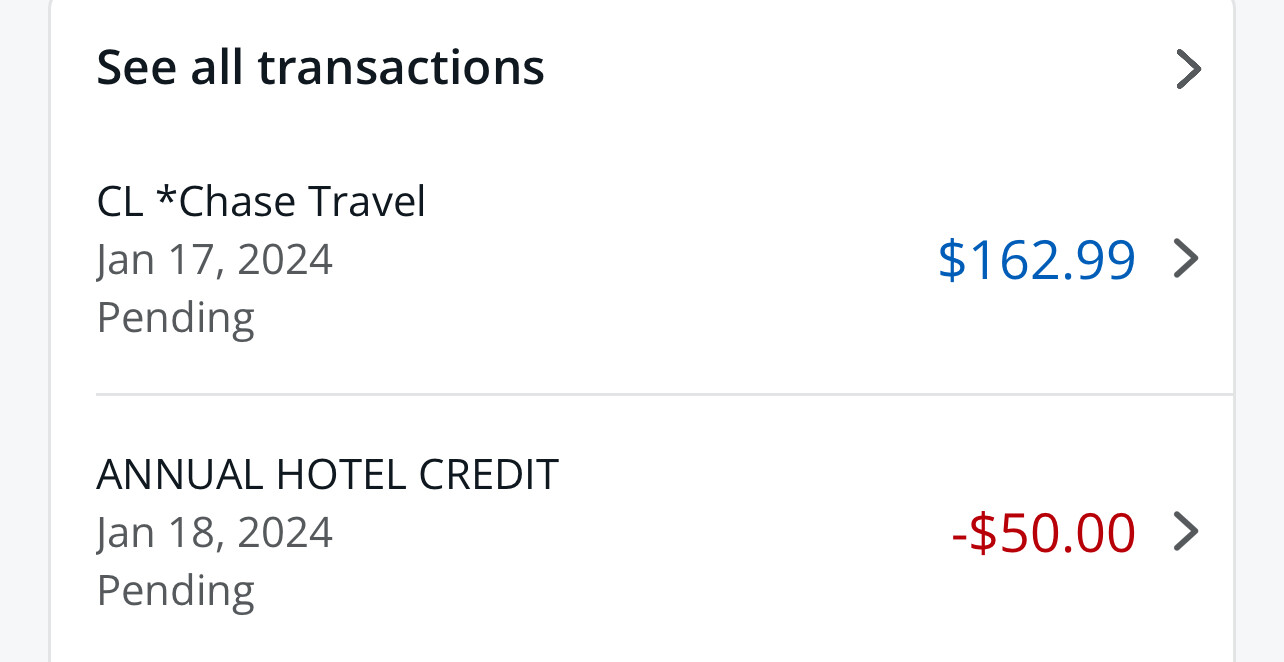Click the blue $162.99 amount
1284x662 pixels.
[1037, 260]
